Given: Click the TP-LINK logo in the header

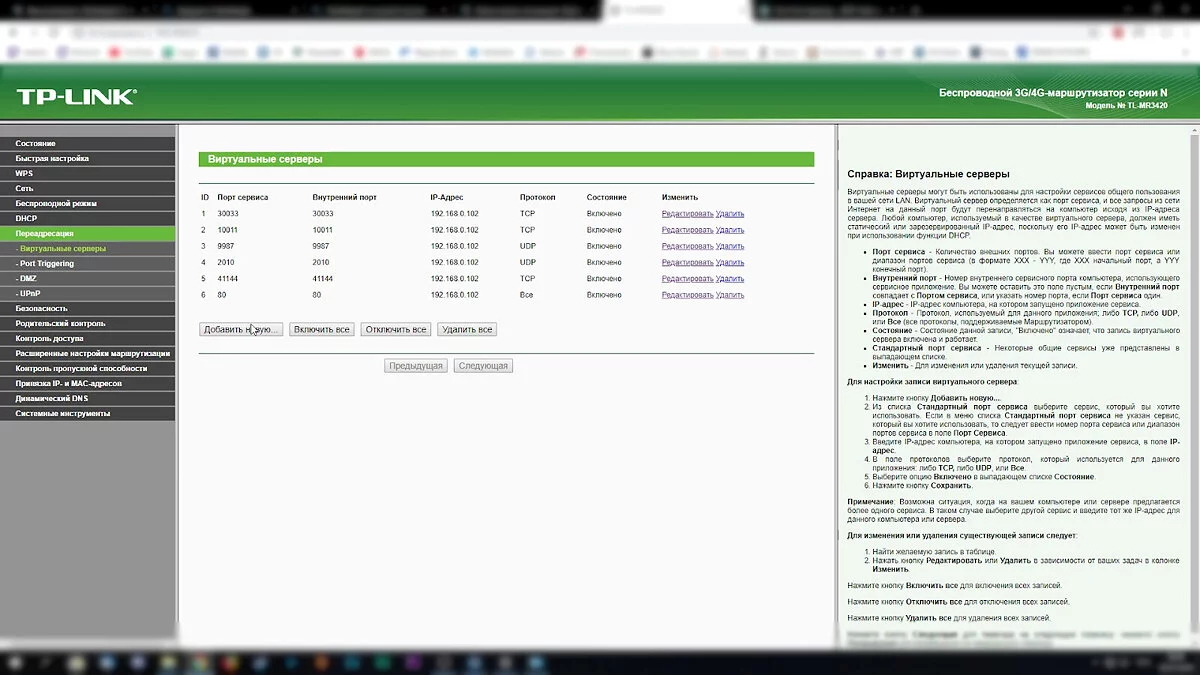Looking at the screenshot, I should [75, 97].
